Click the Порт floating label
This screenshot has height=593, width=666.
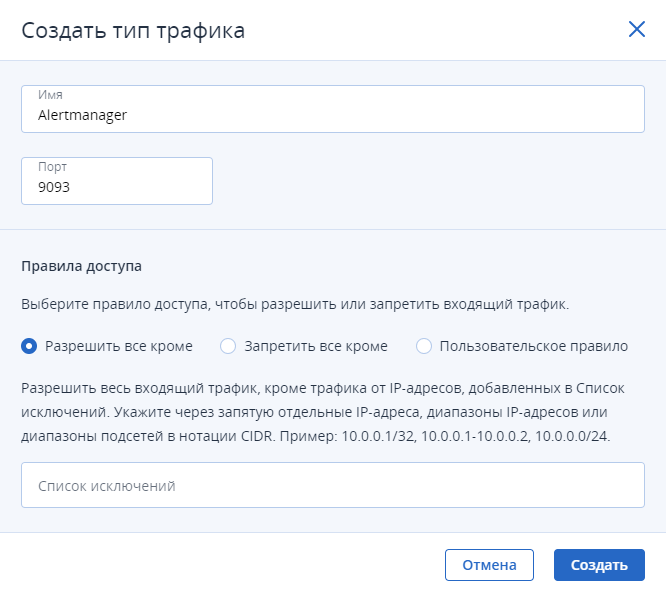pyautogui.click(x=52, y=167)
